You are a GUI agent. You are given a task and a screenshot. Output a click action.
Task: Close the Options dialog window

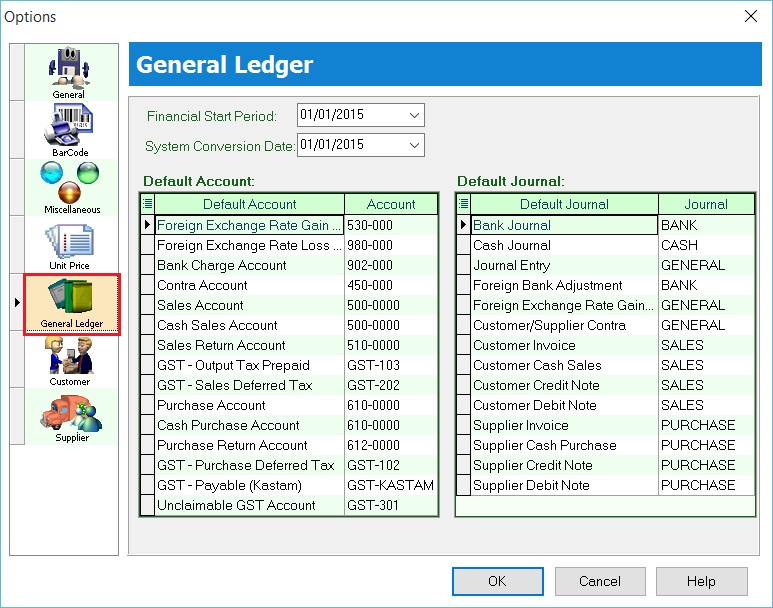click(x=750, y=16)
